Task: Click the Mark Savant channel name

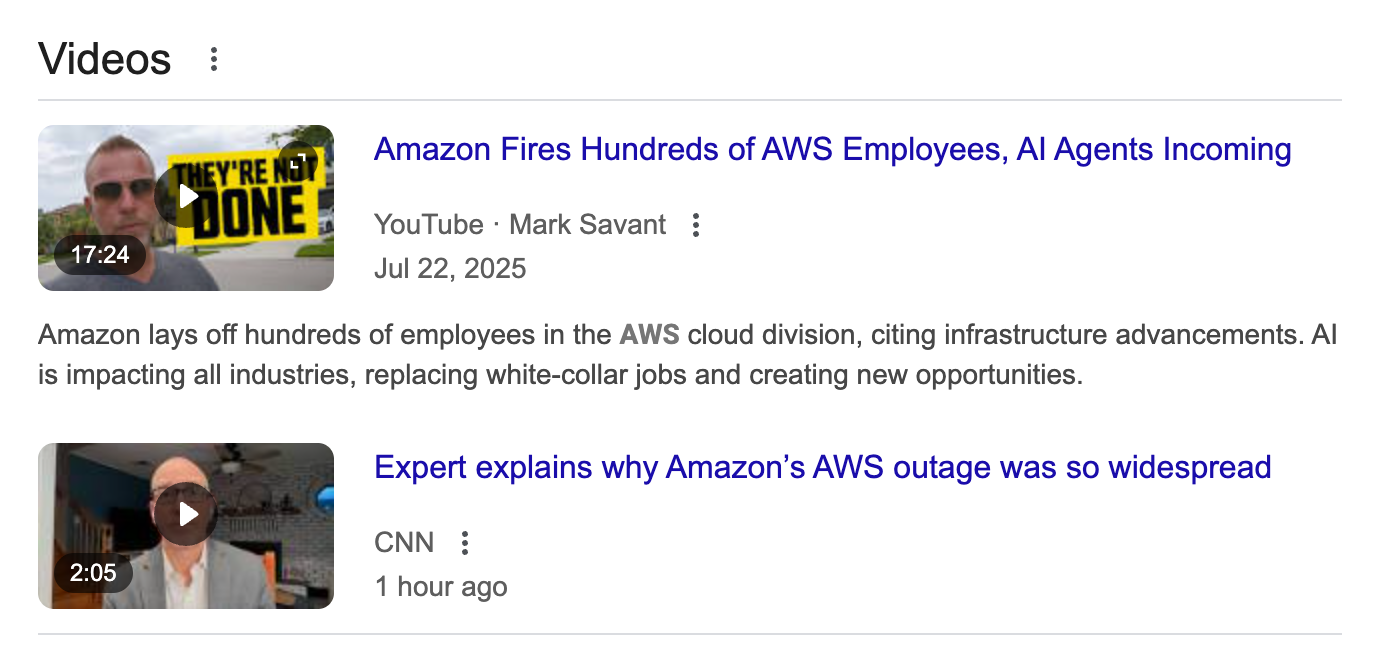Action: pos(587,225)
